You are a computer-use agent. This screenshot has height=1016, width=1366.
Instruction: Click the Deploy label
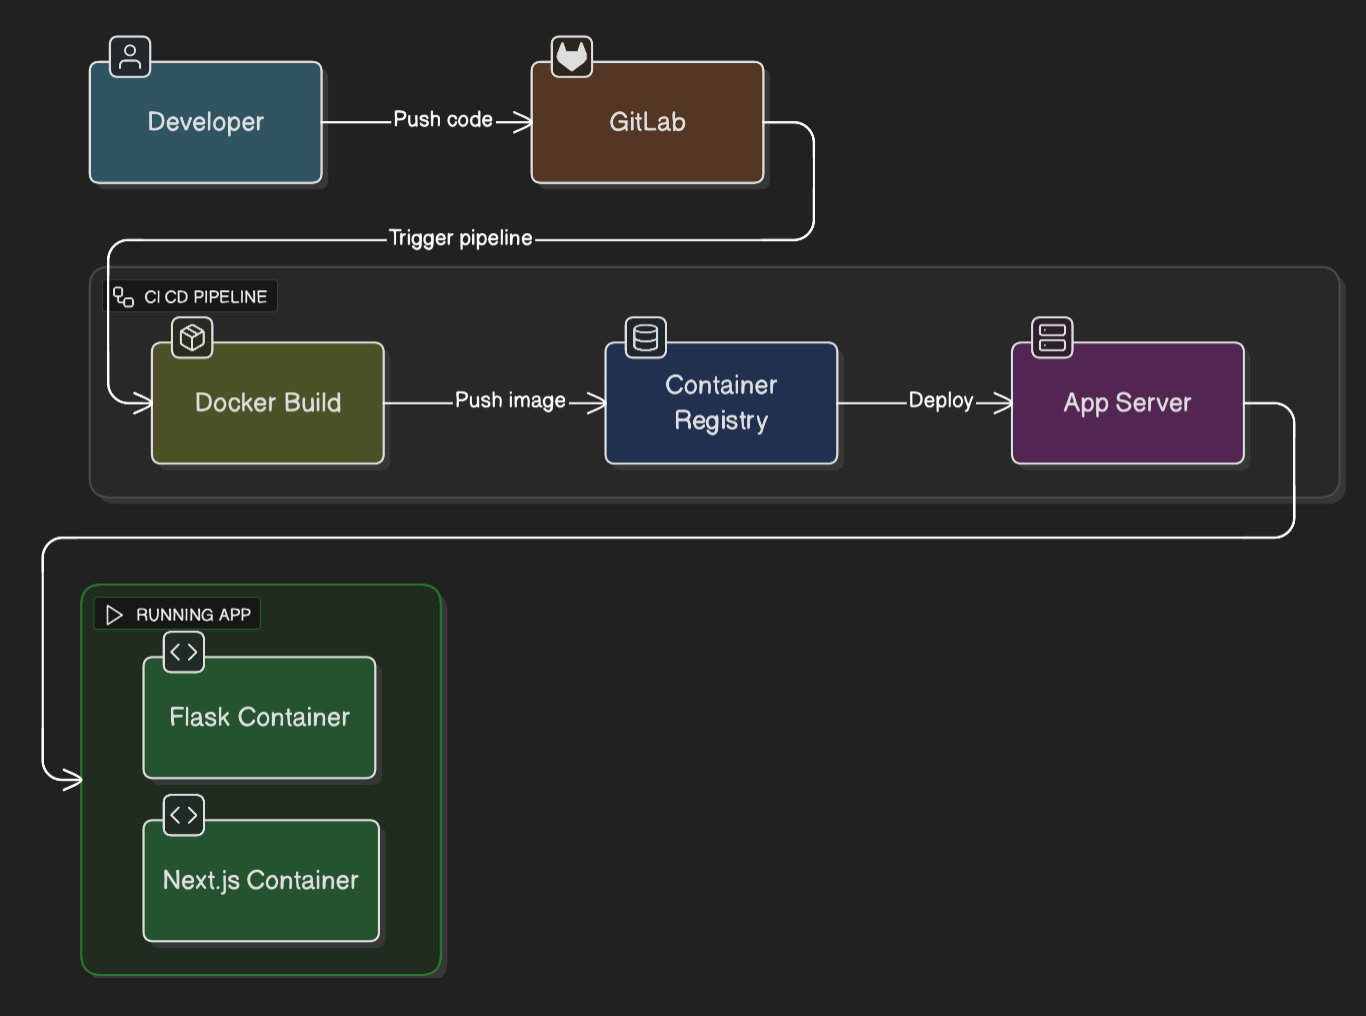(941, 400)
